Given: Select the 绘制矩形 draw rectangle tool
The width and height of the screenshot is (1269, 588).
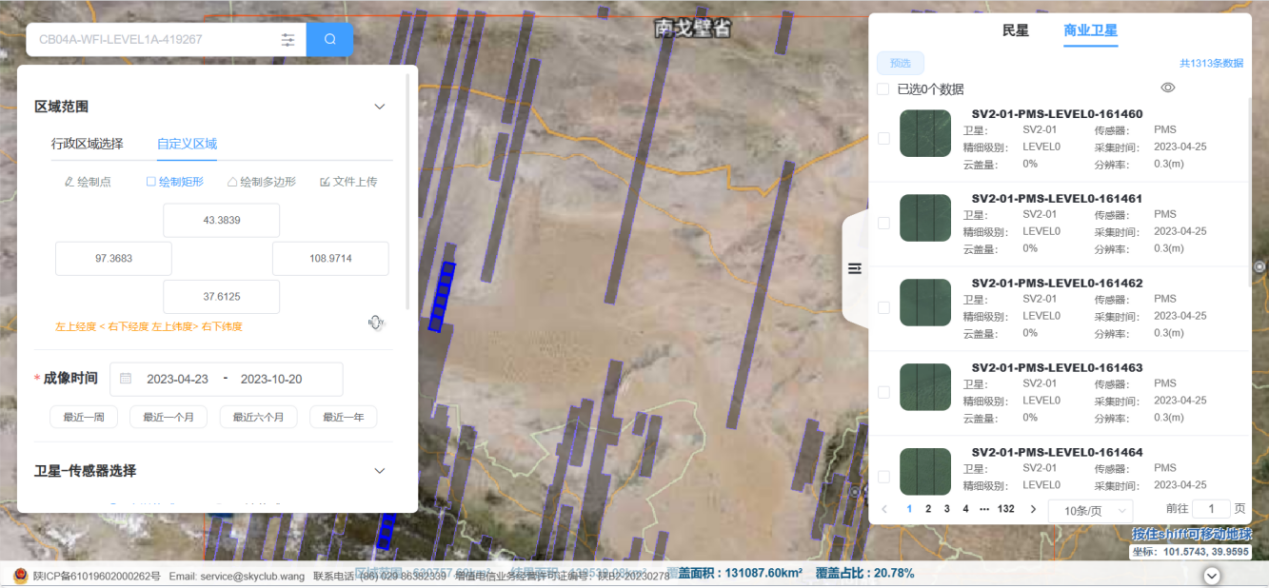Looking at the screenshot, I should point(175,182).
